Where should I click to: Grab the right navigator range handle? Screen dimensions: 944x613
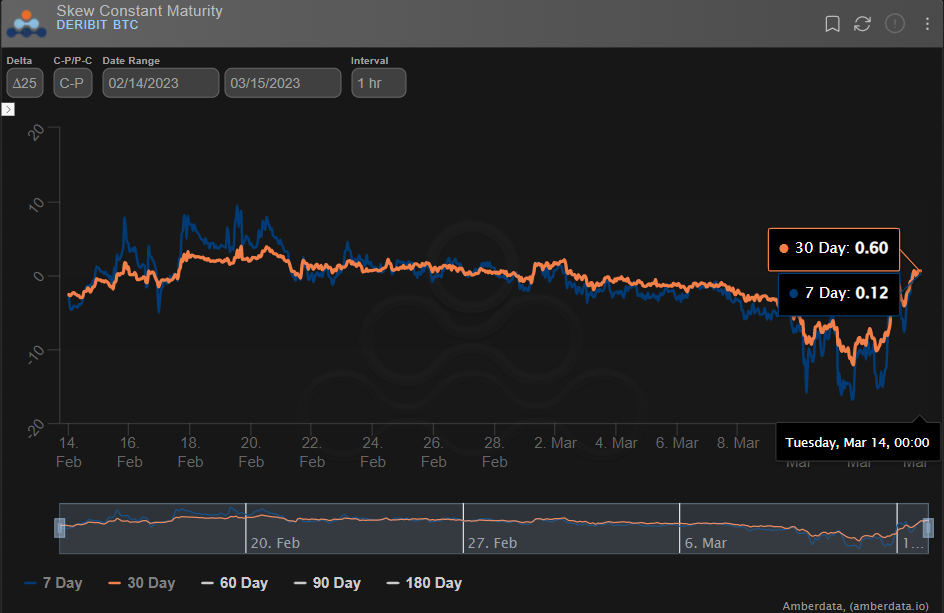928,528
